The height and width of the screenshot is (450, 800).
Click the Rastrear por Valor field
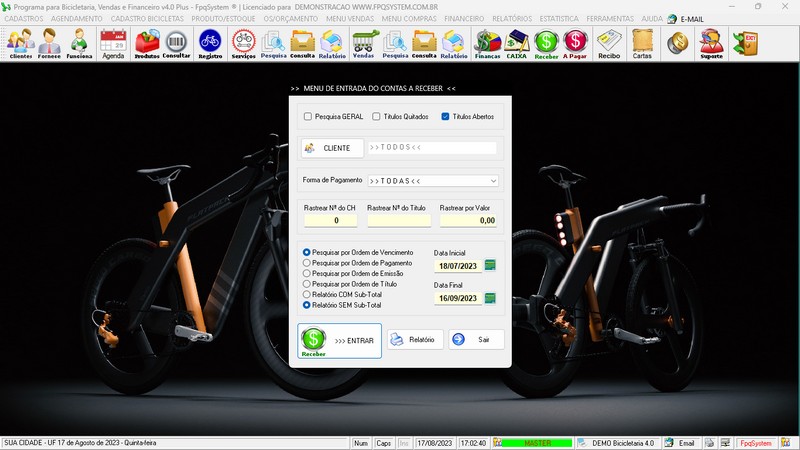[x=468, y=220]
